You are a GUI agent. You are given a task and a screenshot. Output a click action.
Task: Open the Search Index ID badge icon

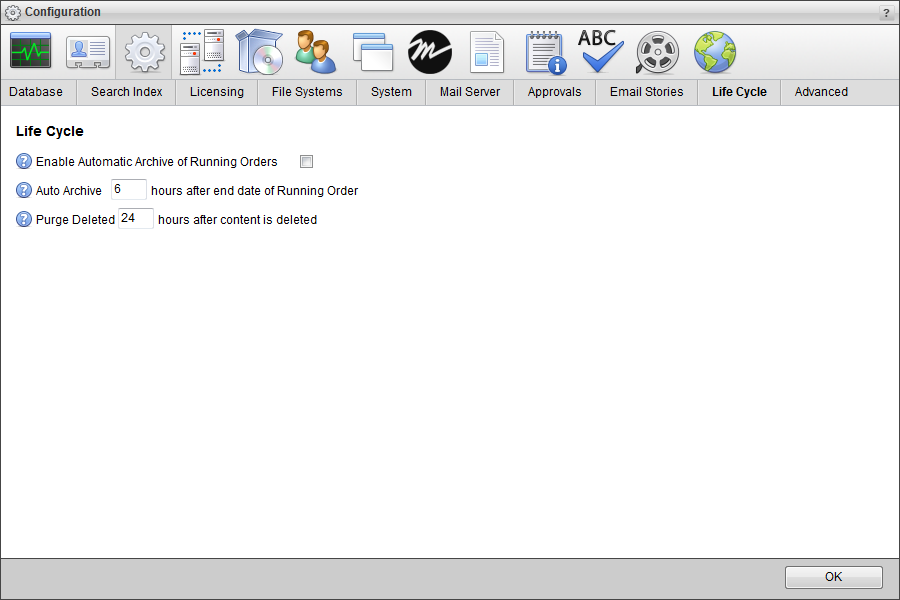click(87, 51)
